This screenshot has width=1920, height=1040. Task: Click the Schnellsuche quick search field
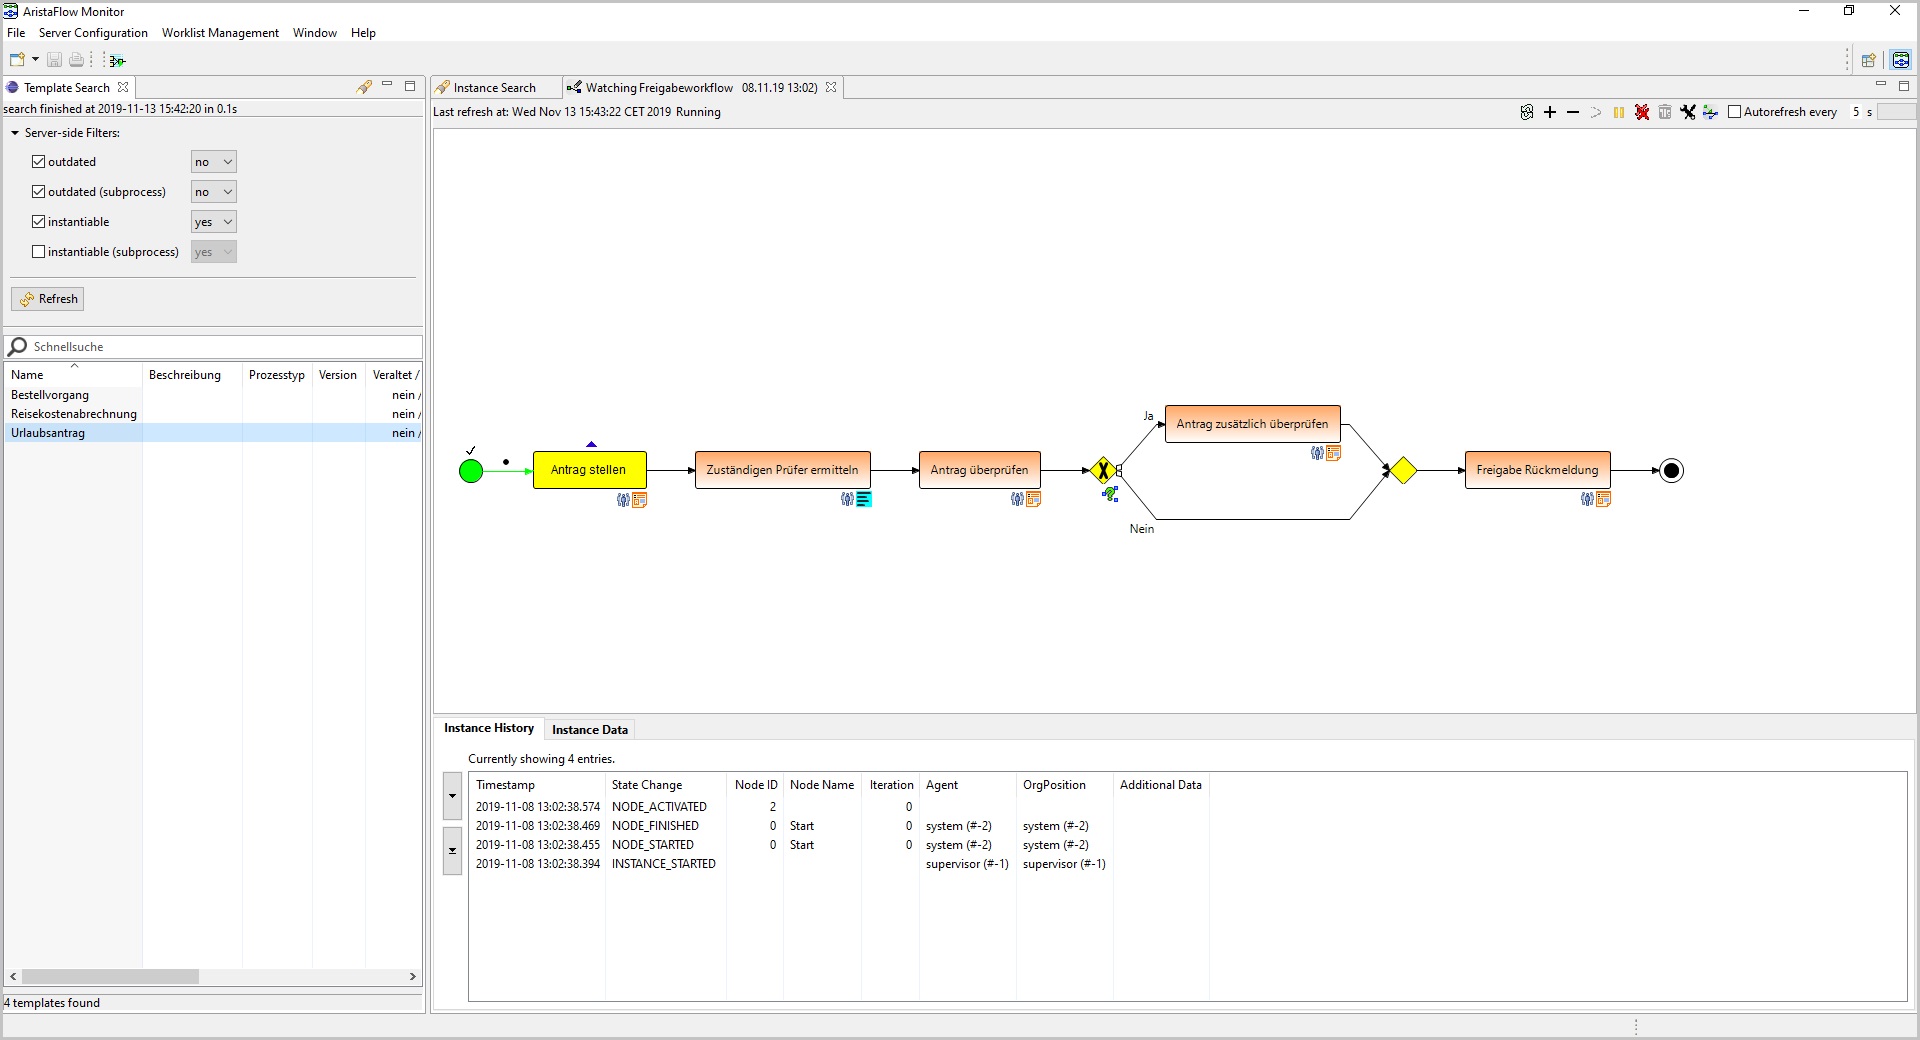click(220, 347)
